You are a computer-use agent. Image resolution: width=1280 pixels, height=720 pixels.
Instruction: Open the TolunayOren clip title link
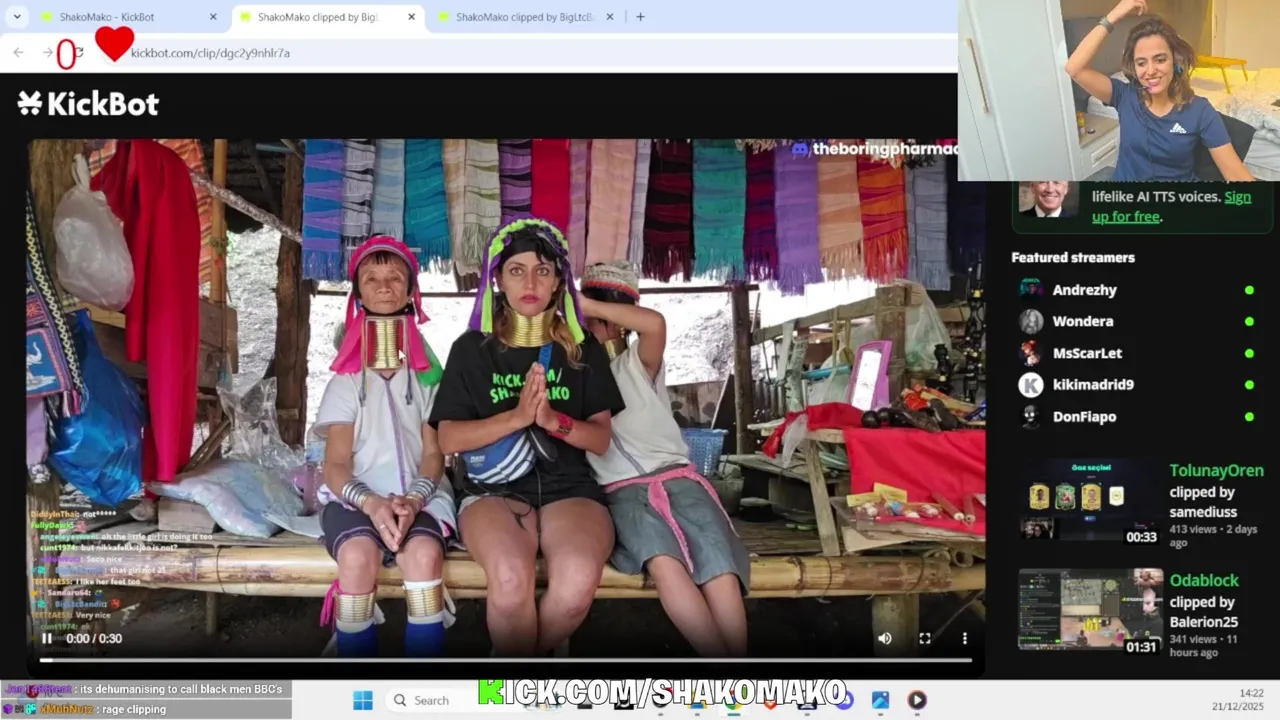[1216, 470]
